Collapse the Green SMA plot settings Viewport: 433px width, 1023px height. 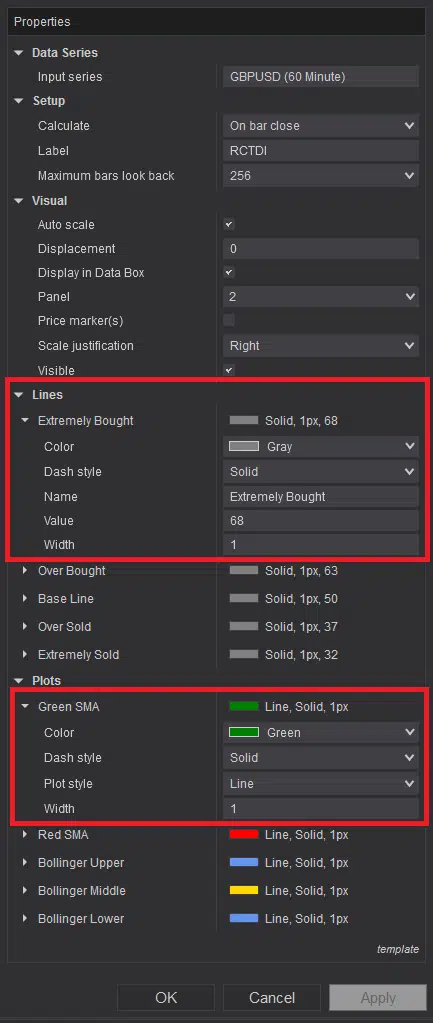click(25, 706)
